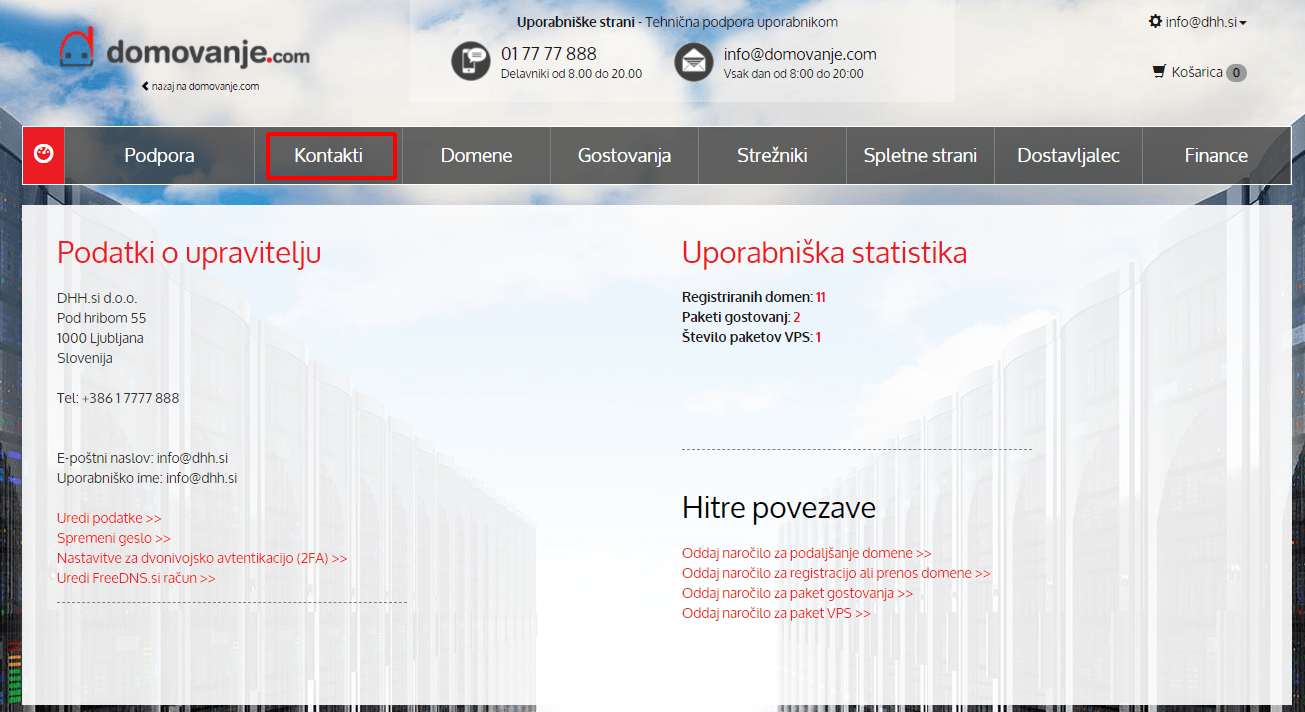The width and height of the screenshot is (1305, 712).
Task: Click the 'nazaj na domovanje.com' back link
Action: 201,86
